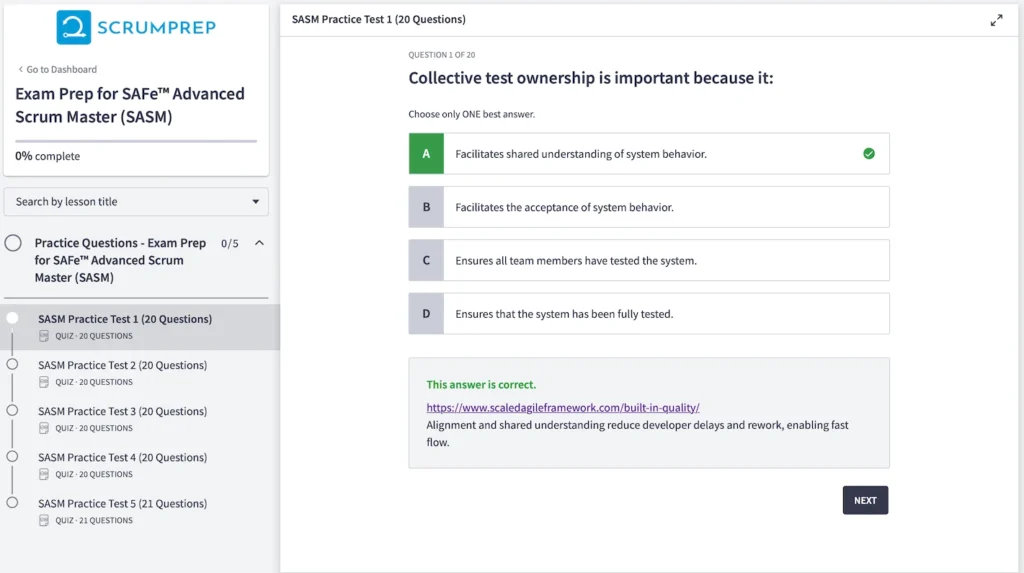Image resolution: width=1024 pixels, height=573 pixels.
Task: Pick answer D about fully tested system
Action: (x=564, y=314)
